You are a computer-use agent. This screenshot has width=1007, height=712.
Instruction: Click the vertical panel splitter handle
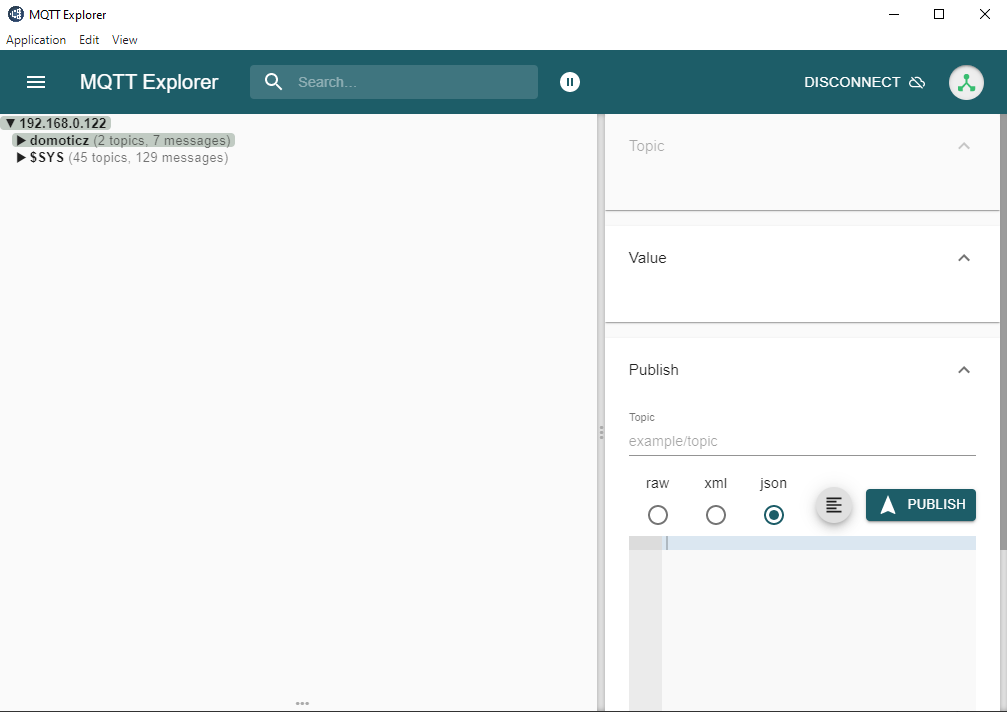601,432
